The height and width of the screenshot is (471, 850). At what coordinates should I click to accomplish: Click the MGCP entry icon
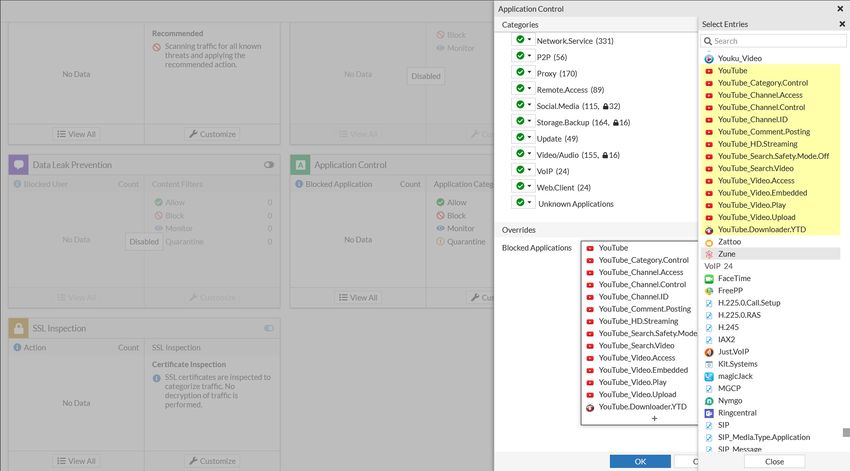coord(709,389)
